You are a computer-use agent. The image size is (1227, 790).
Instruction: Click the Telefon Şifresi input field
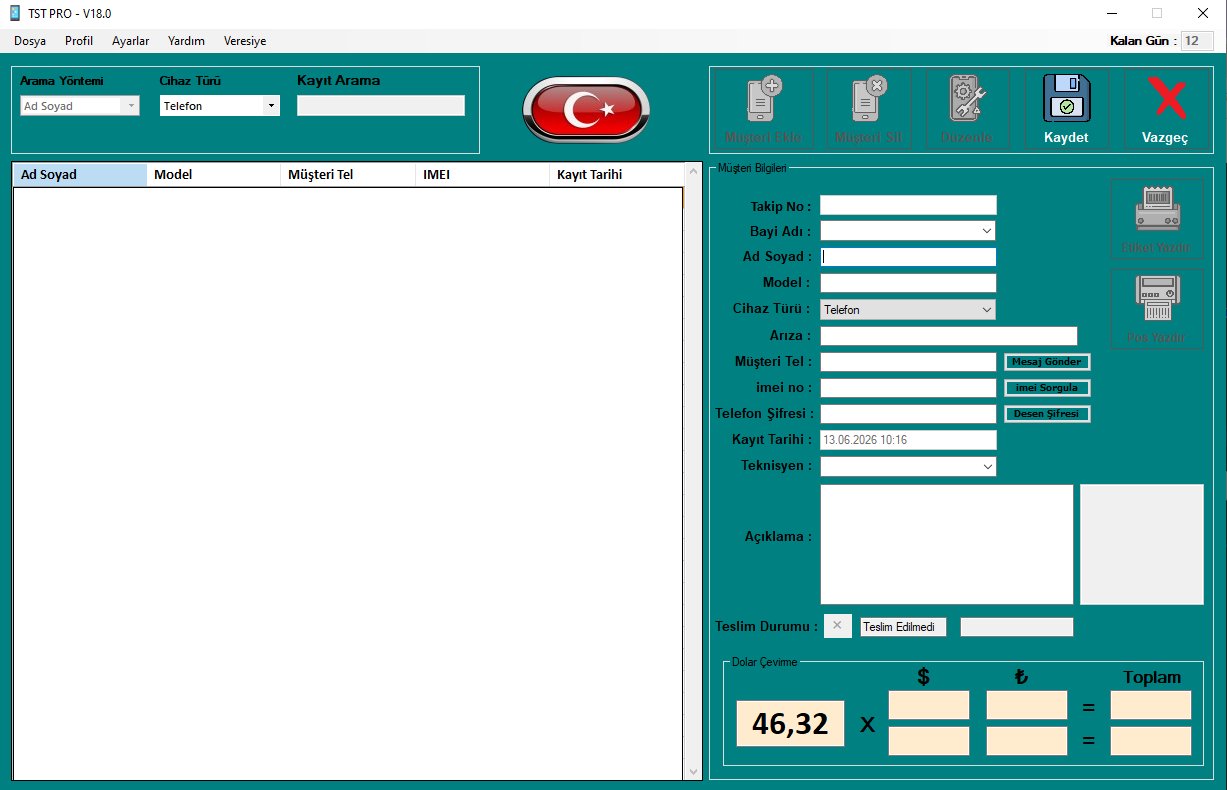tap(908, 414)
